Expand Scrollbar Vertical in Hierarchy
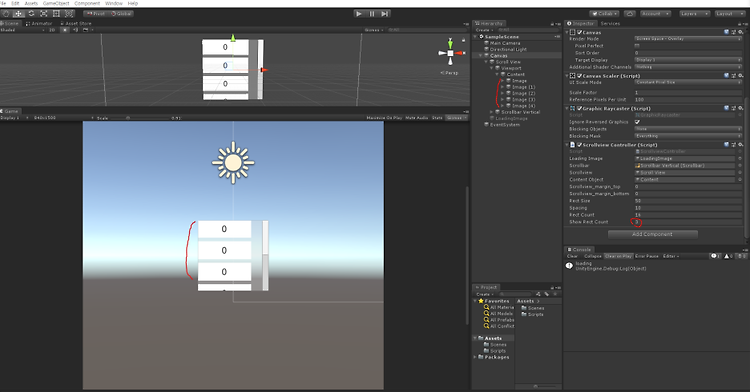 (491, 112)
